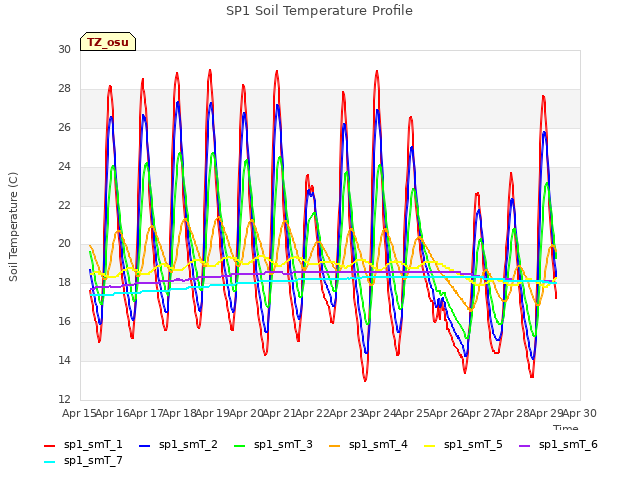Select the sp1_smT_5 legend label
Viewport: 640px width, 480px height.
(473, 445)
